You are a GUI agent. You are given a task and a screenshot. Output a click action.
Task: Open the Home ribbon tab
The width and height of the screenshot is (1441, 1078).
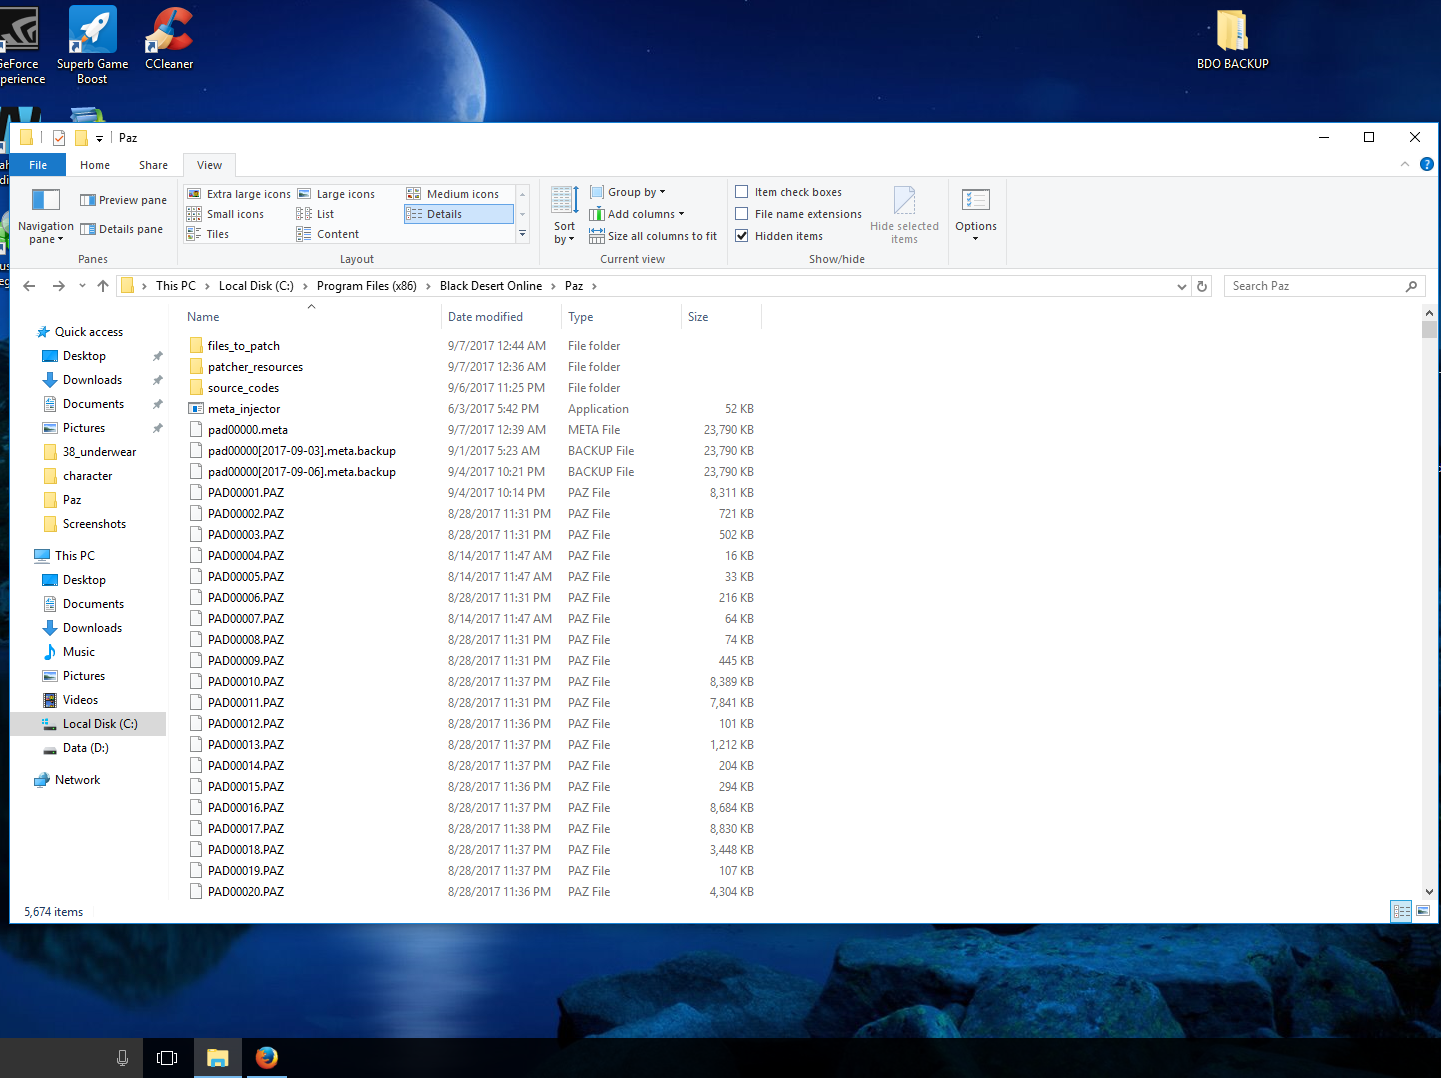click(x=95, y=165)
